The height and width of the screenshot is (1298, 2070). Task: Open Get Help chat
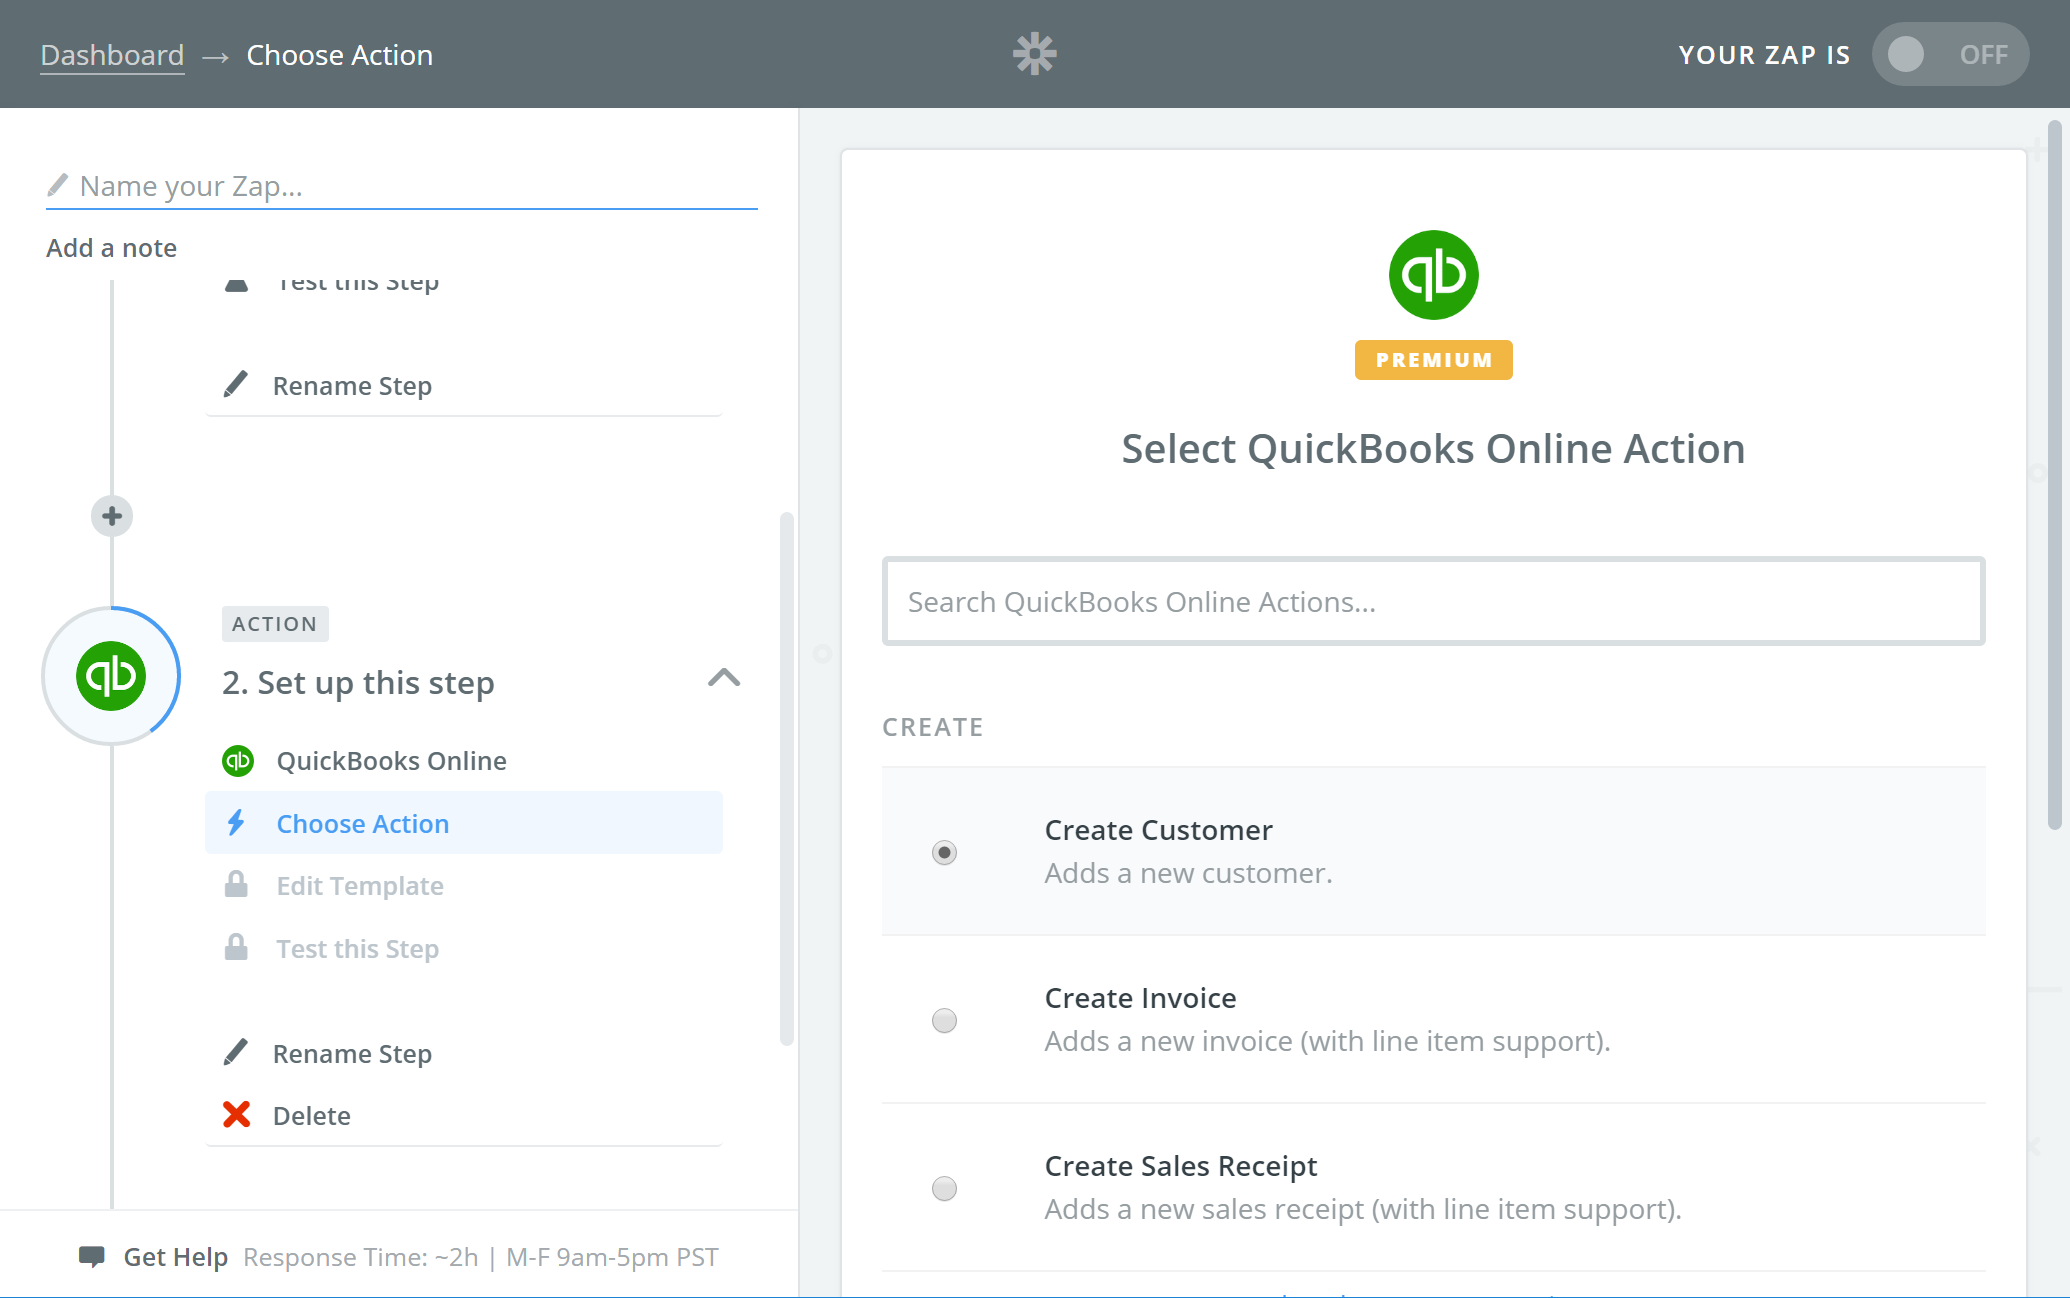(x=175, y=1257)
